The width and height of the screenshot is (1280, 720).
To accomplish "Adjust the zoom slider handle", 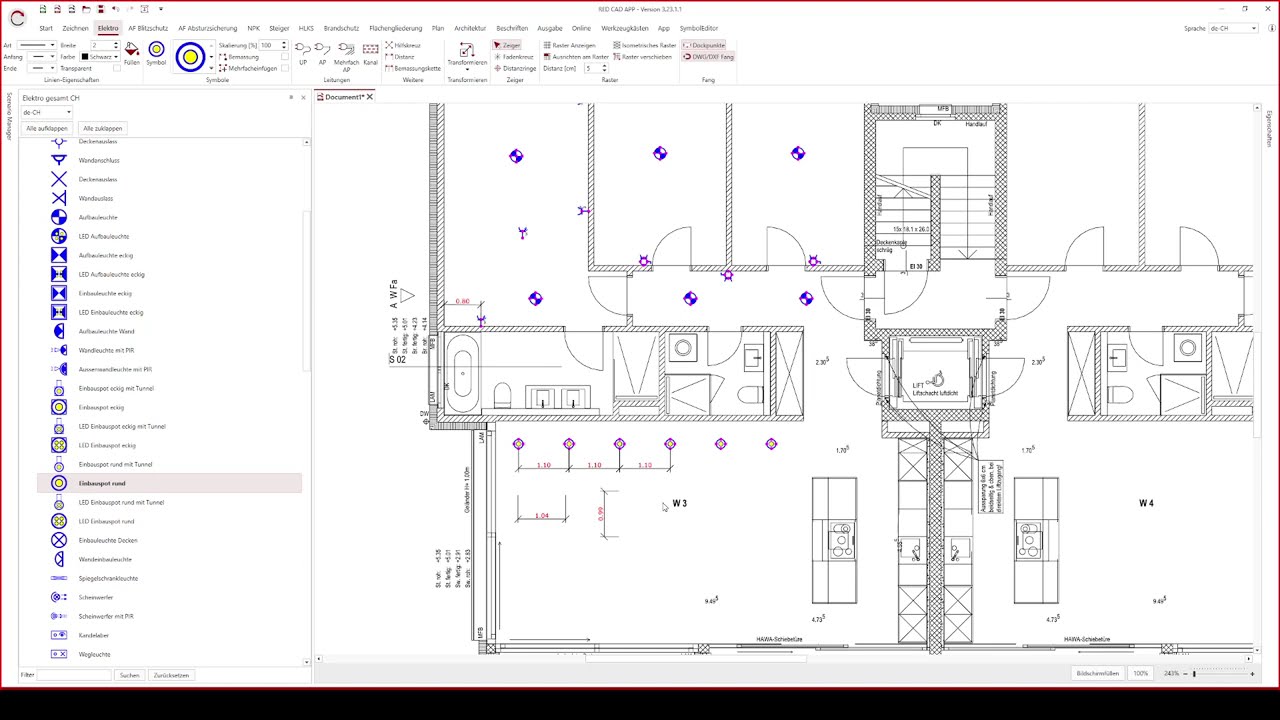I will point(1193,674).
